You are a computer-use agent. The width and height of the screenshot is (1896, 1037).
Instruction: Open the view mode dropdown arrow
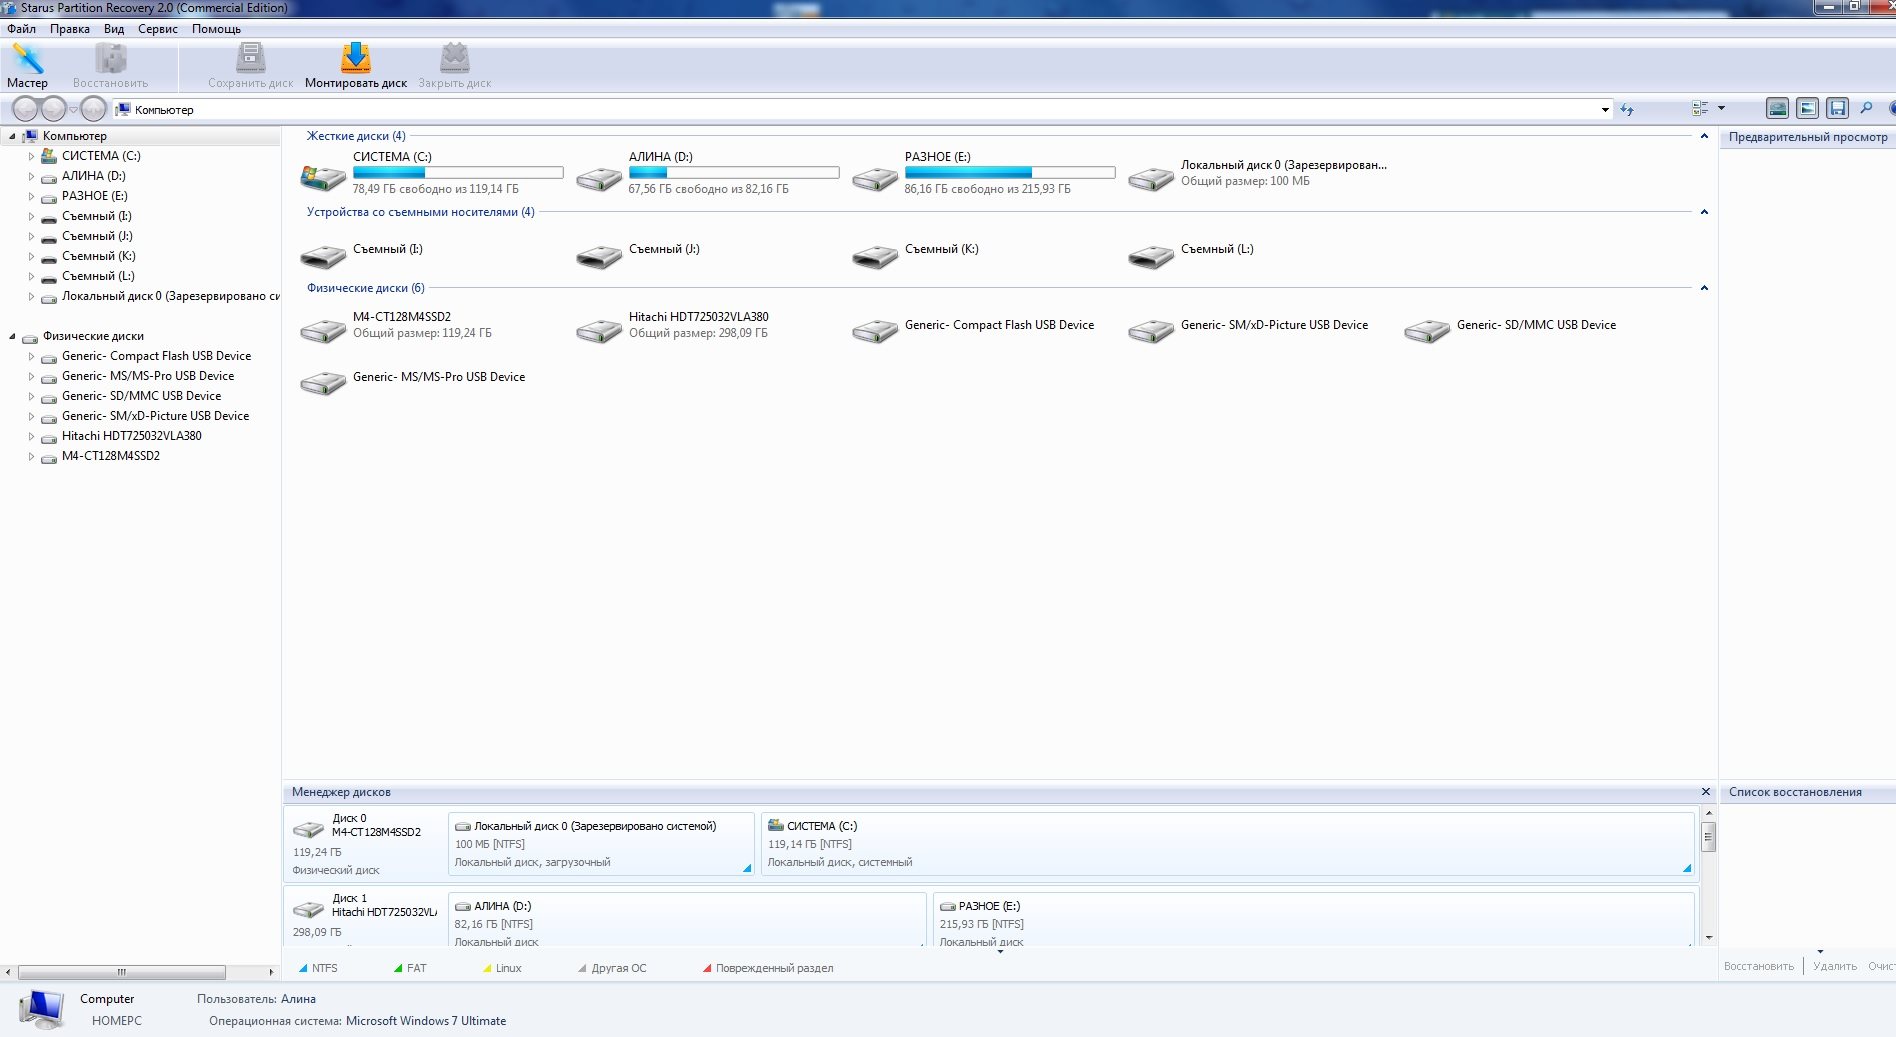pyautogui.click(x=1721, y=108)
